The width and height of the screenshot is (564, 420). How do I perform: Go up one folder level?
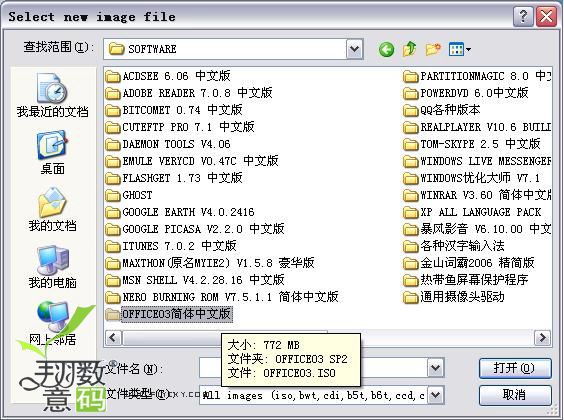409,49
